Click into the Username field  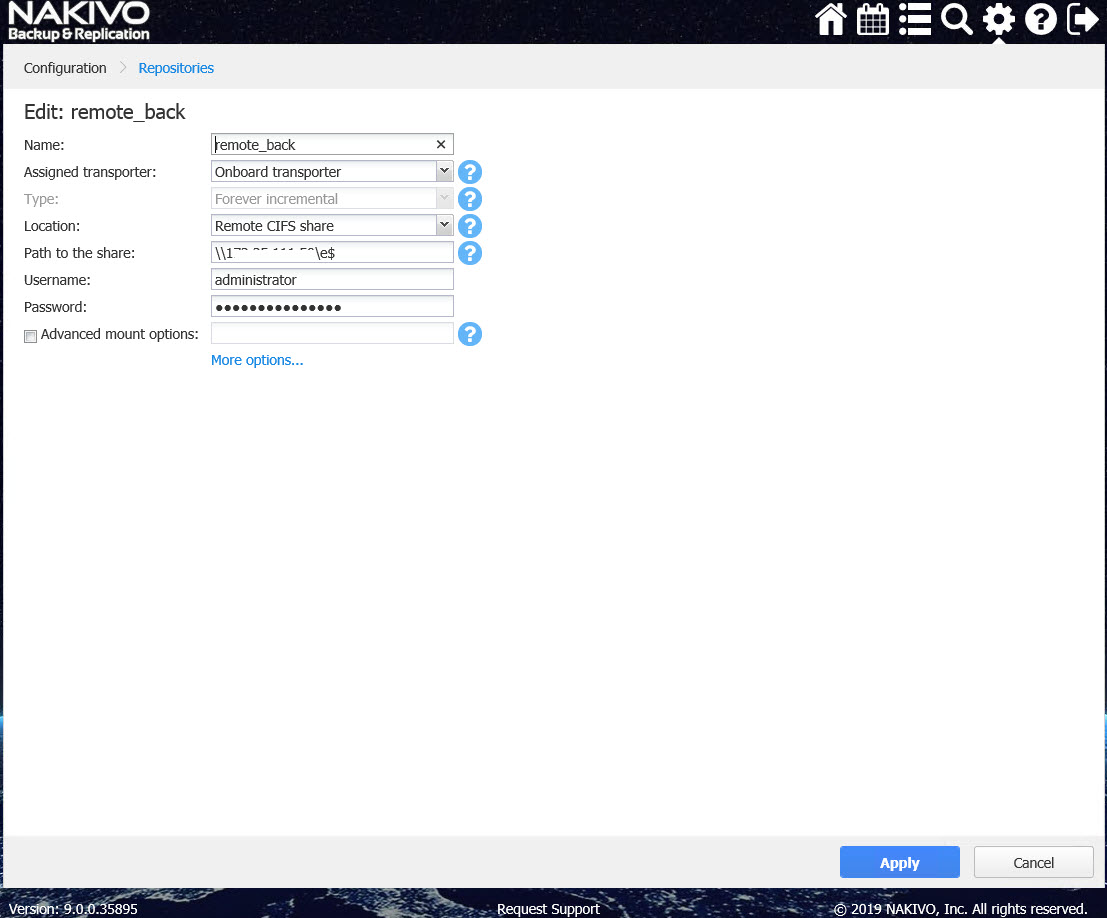[x=332, y=280]
